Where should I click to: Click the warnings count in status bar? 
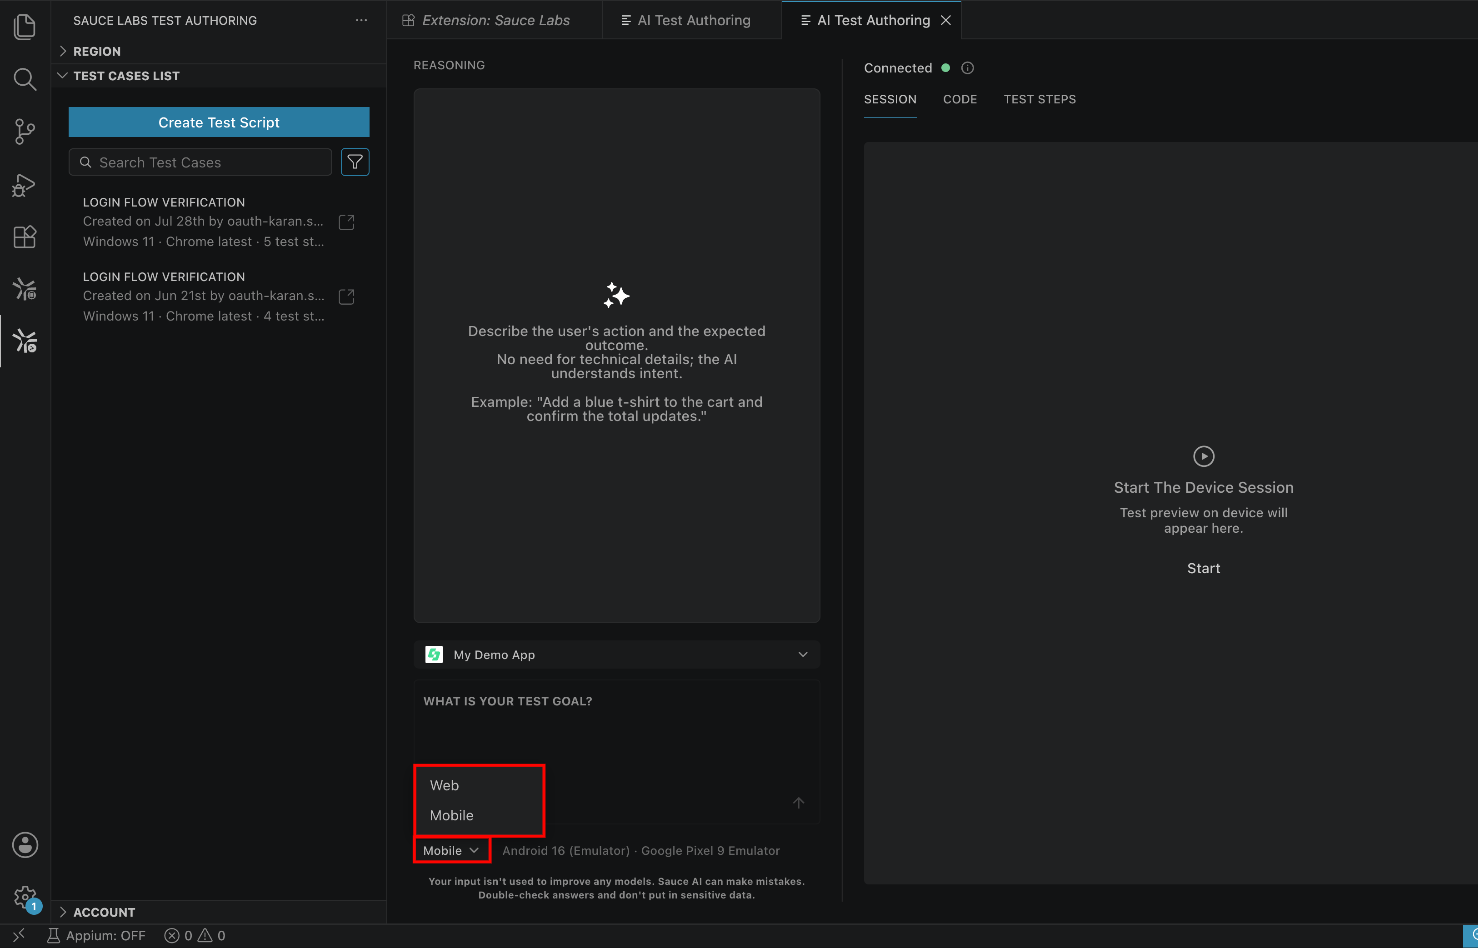pyautogui.click(x=212, y=936)
